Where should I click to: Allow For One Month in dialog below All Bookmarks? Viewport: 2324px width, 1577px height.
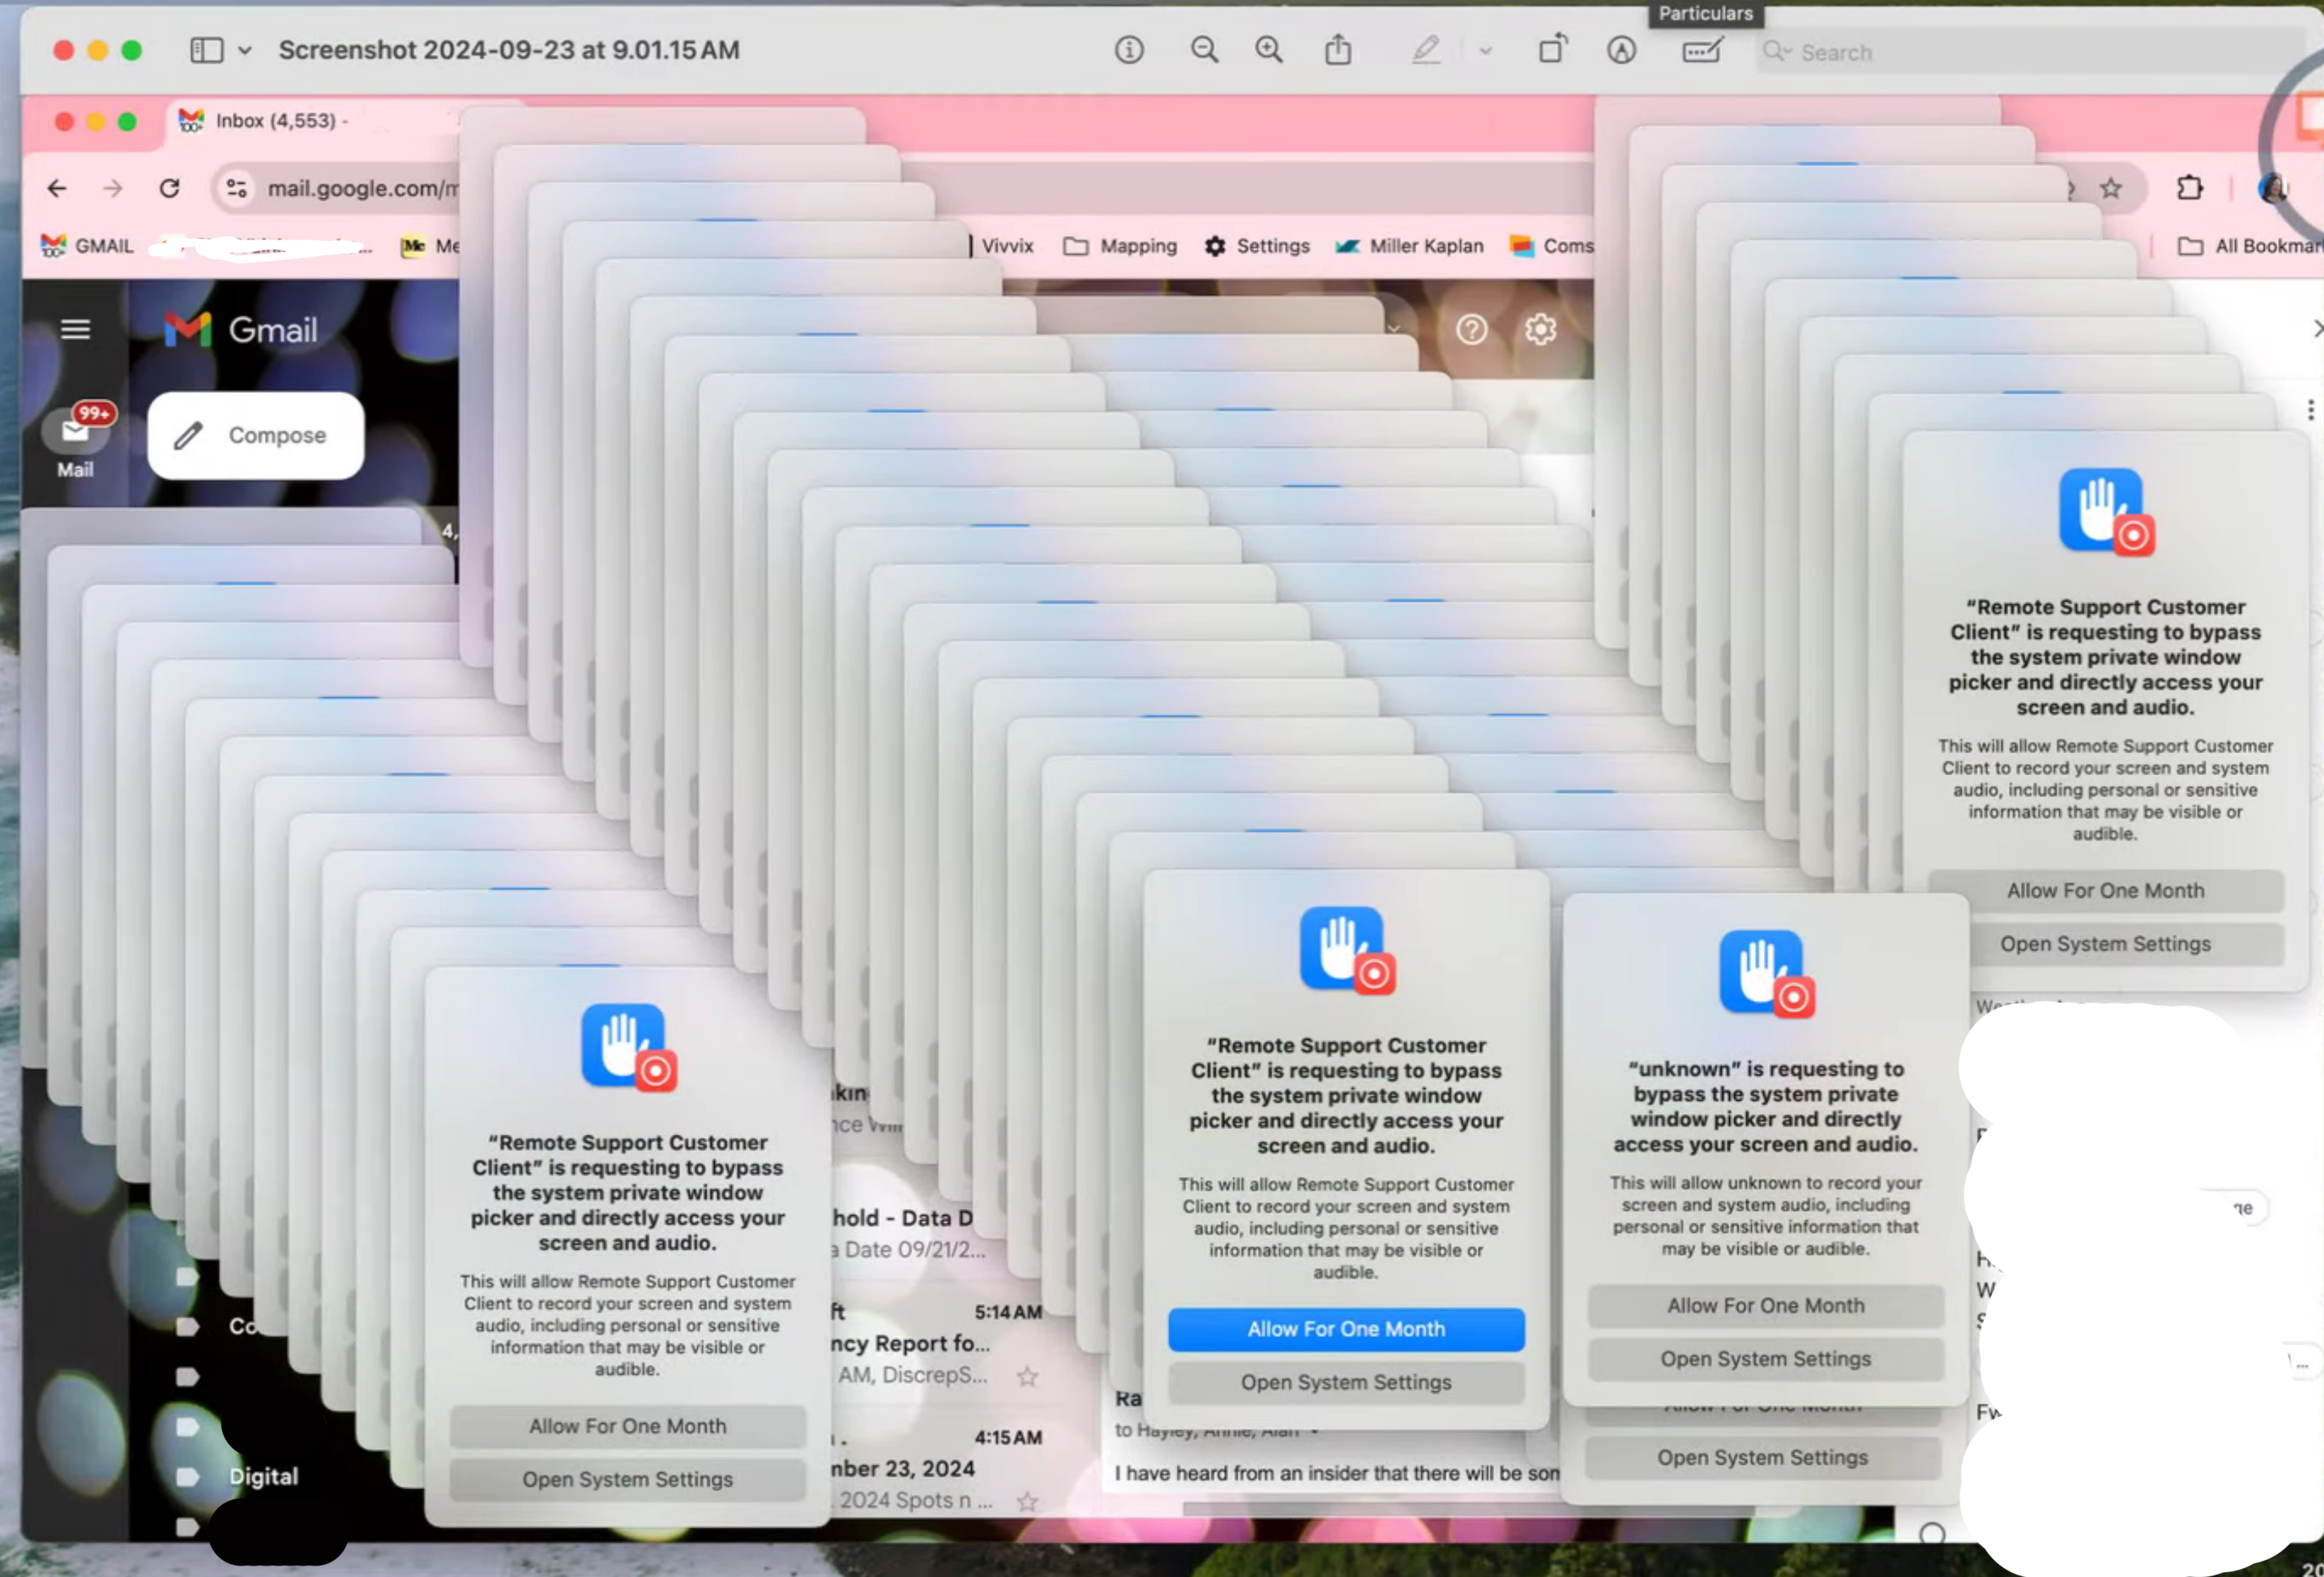[x=2105, y=890]
